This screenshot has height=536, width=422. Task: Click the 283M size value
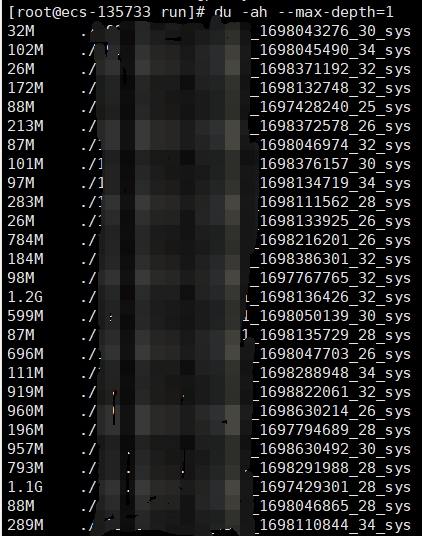[x=25, y=202]
